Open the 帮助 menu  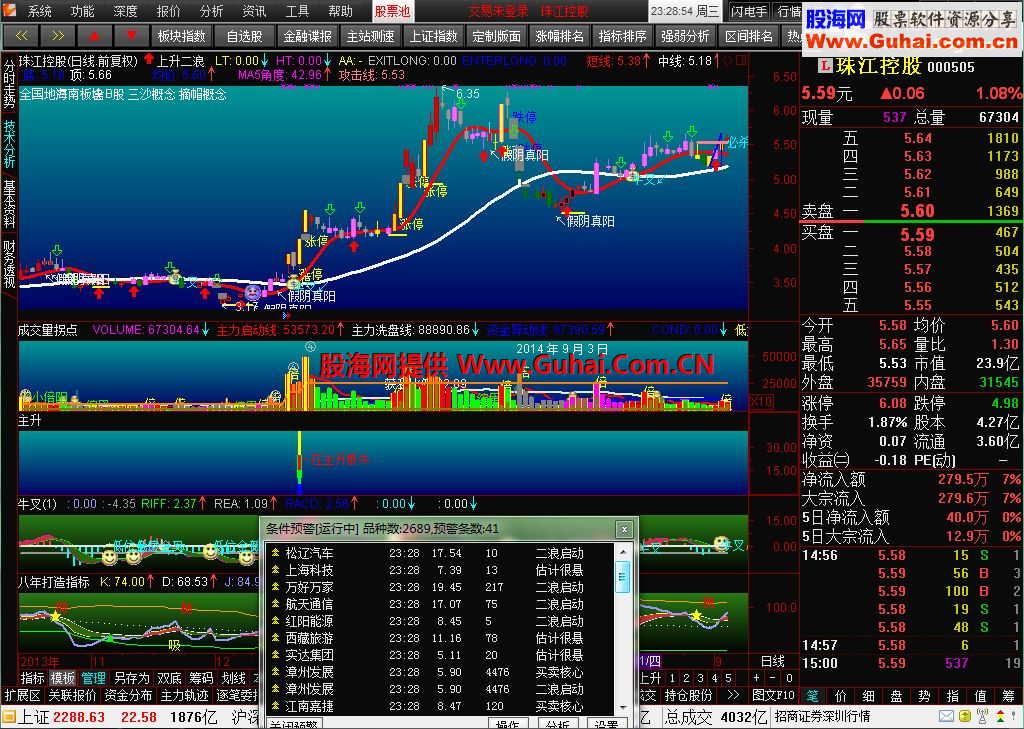[x=340, y=11]
